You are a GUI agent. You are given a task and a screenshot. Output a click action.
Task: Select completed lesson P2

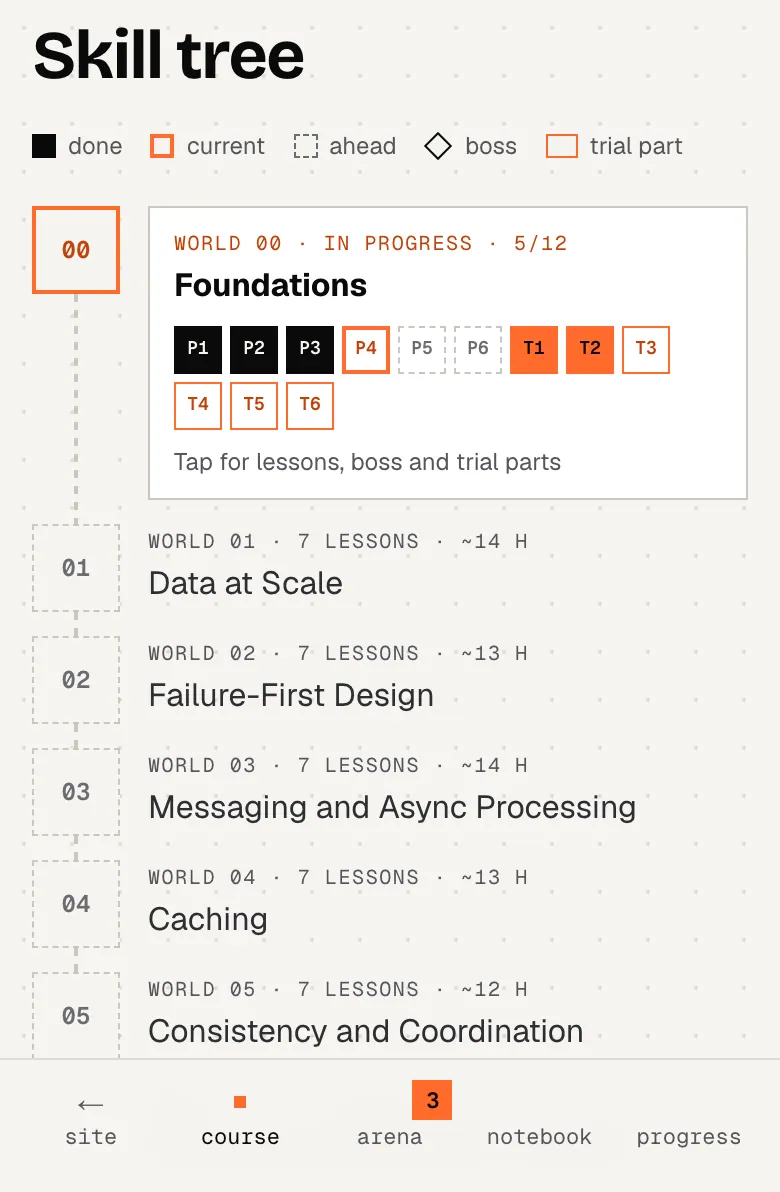coord(254,350)
